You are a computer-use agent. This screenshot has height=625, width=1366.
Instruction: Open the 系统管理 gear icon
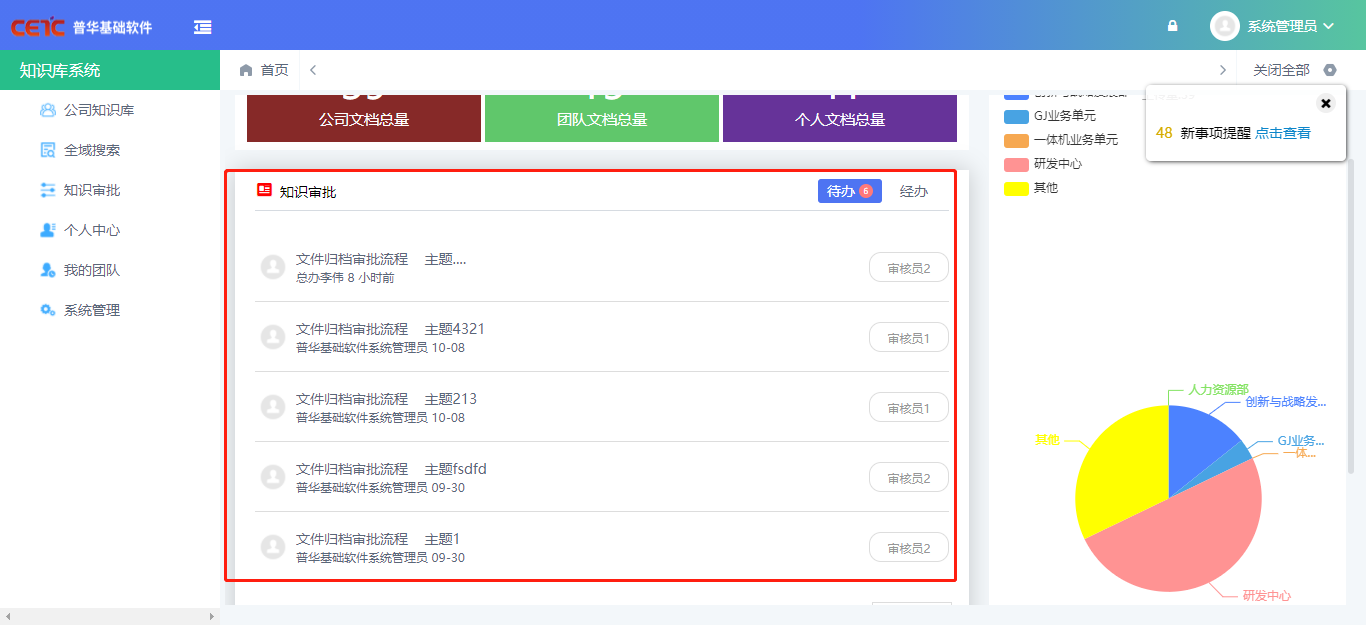(x=47, y=310)
